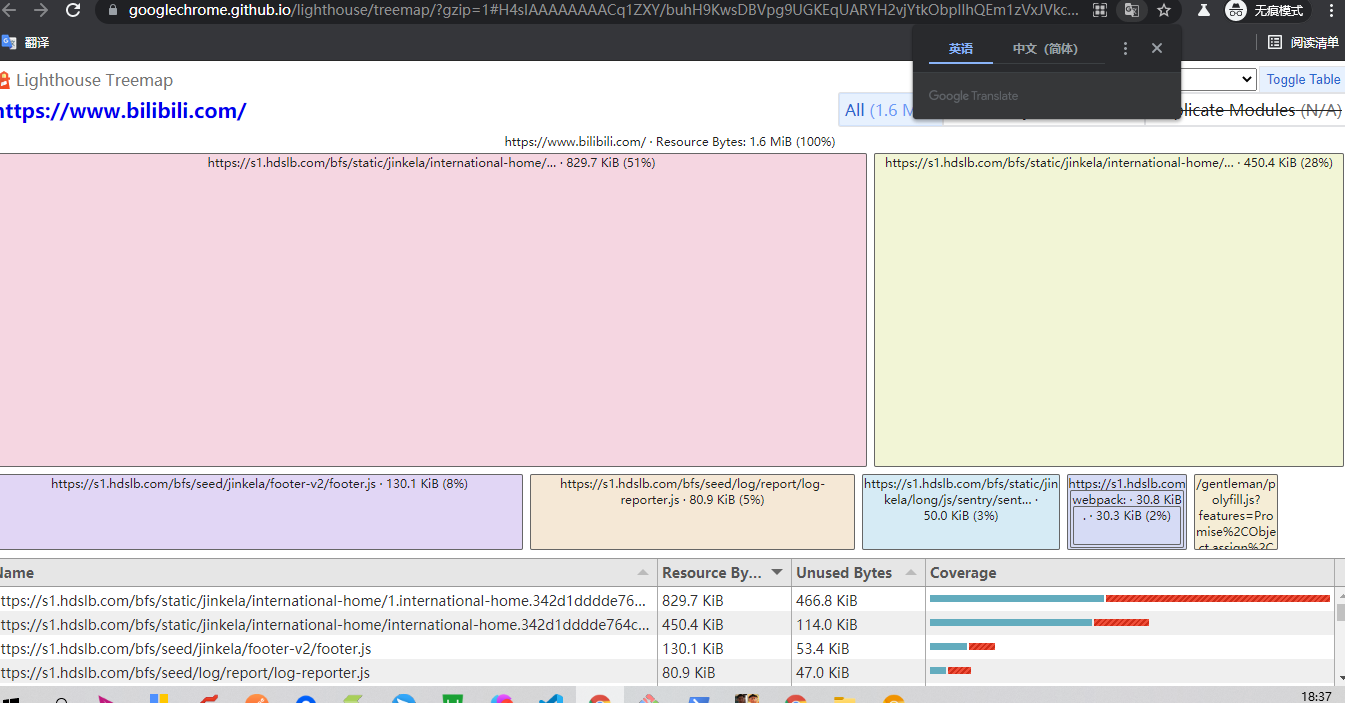The height and width of the screenshot is (703, 1345).
Task: Click the 114.0 KiB unused bytes cell
Action: tap(826, 625)
